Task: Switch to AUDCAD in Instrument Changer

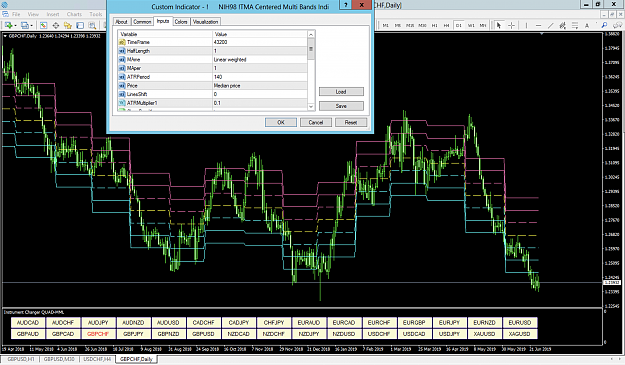Action: coord(28,322)
